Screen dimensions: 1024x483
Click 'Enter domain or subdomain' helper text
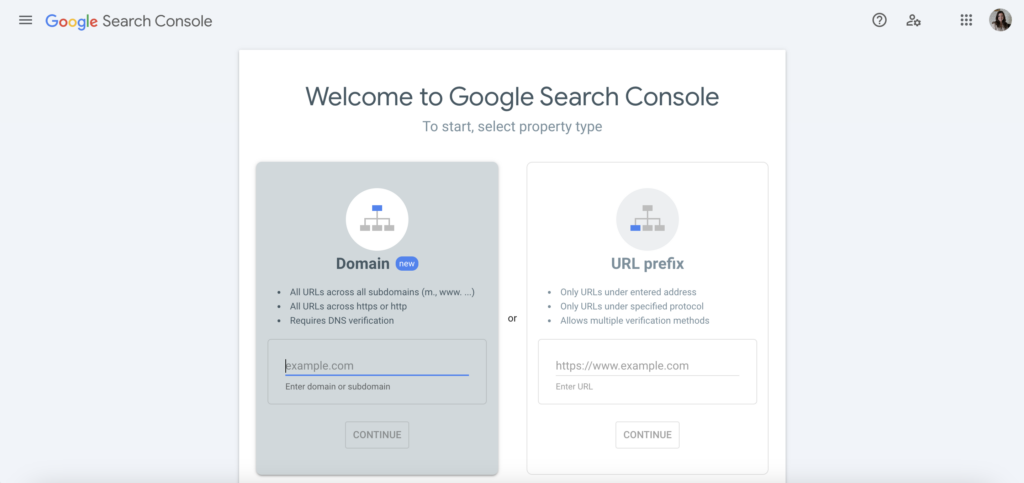(338, 386)
